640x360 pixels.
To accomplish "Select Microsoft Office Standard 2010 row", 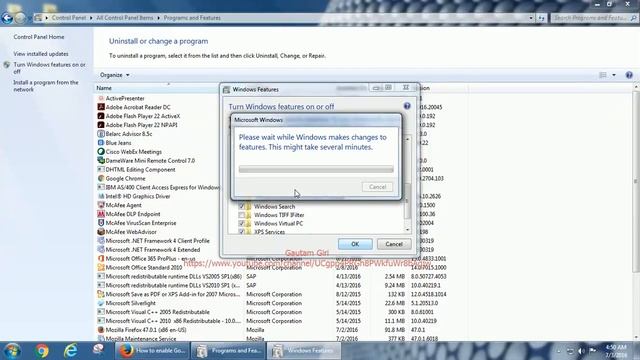I will pyautogui.click(x=272, y=267).
